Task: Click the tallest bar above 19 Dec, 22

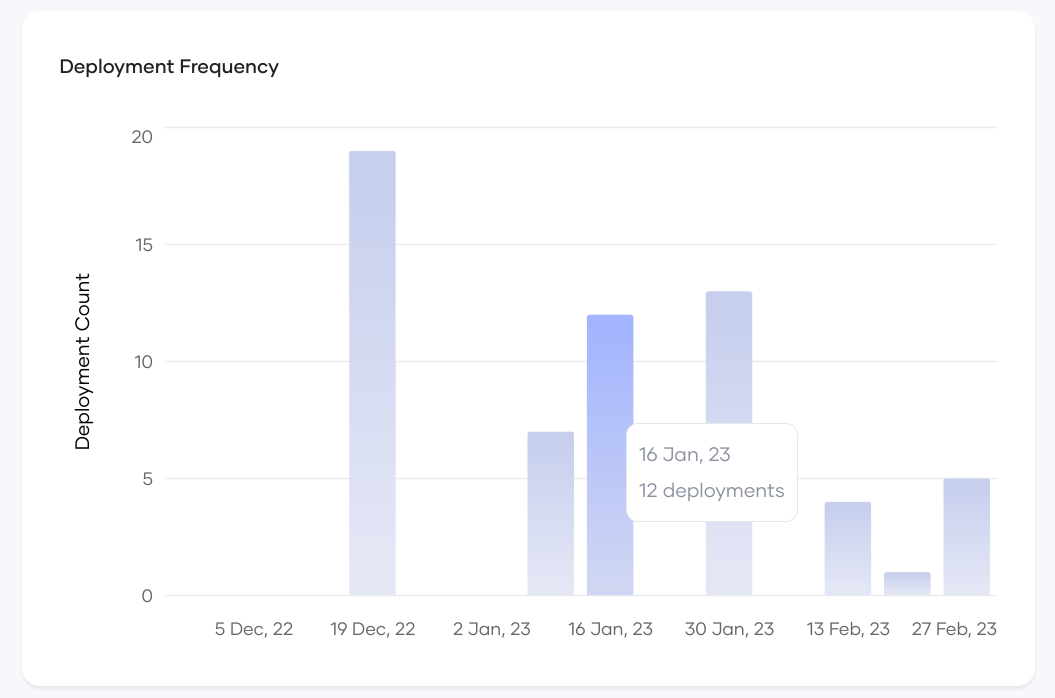Action: pos(372,373)
